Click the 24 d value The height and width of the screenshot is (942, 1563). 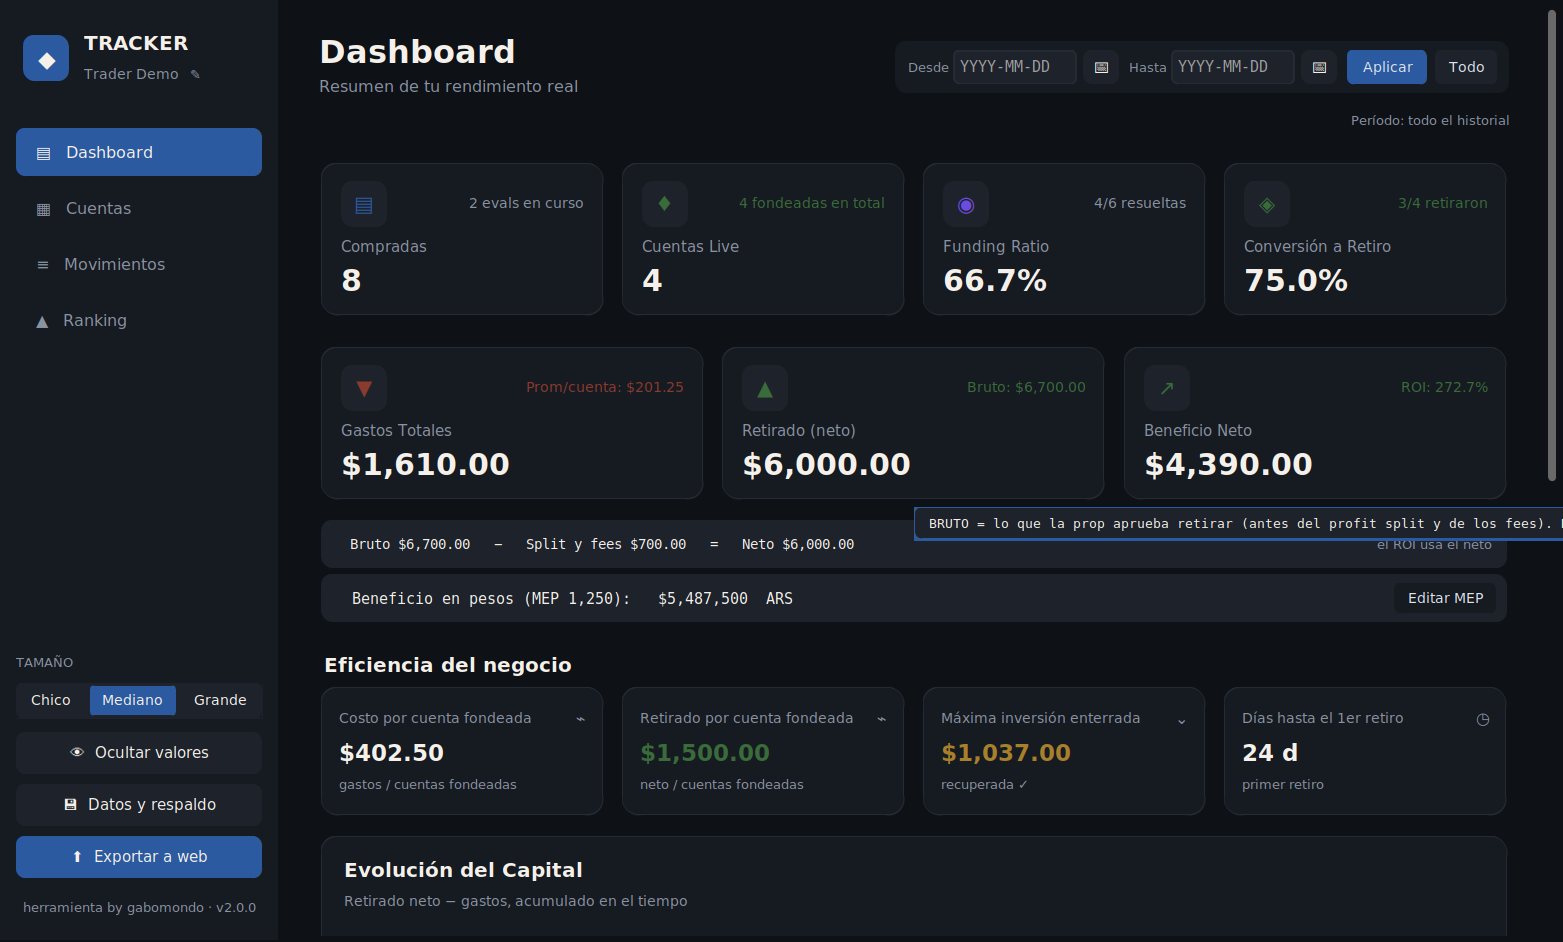(x=1270, y=753)
